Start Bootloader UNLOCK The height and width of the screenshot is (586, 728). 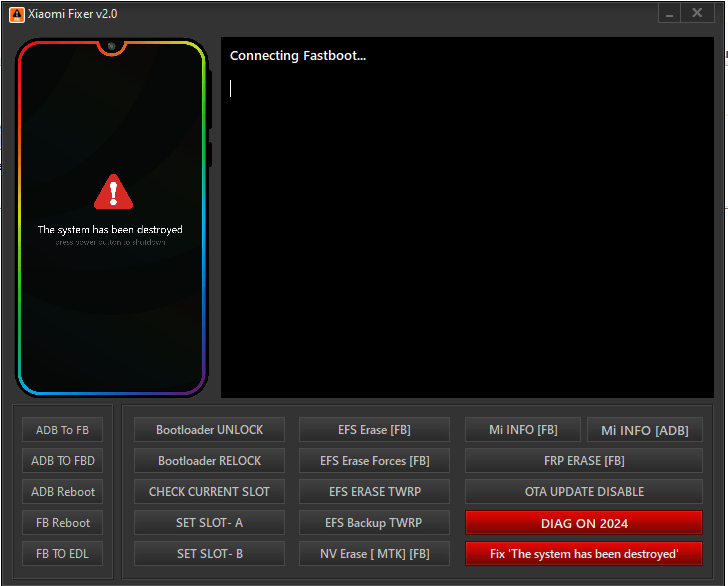209,430
